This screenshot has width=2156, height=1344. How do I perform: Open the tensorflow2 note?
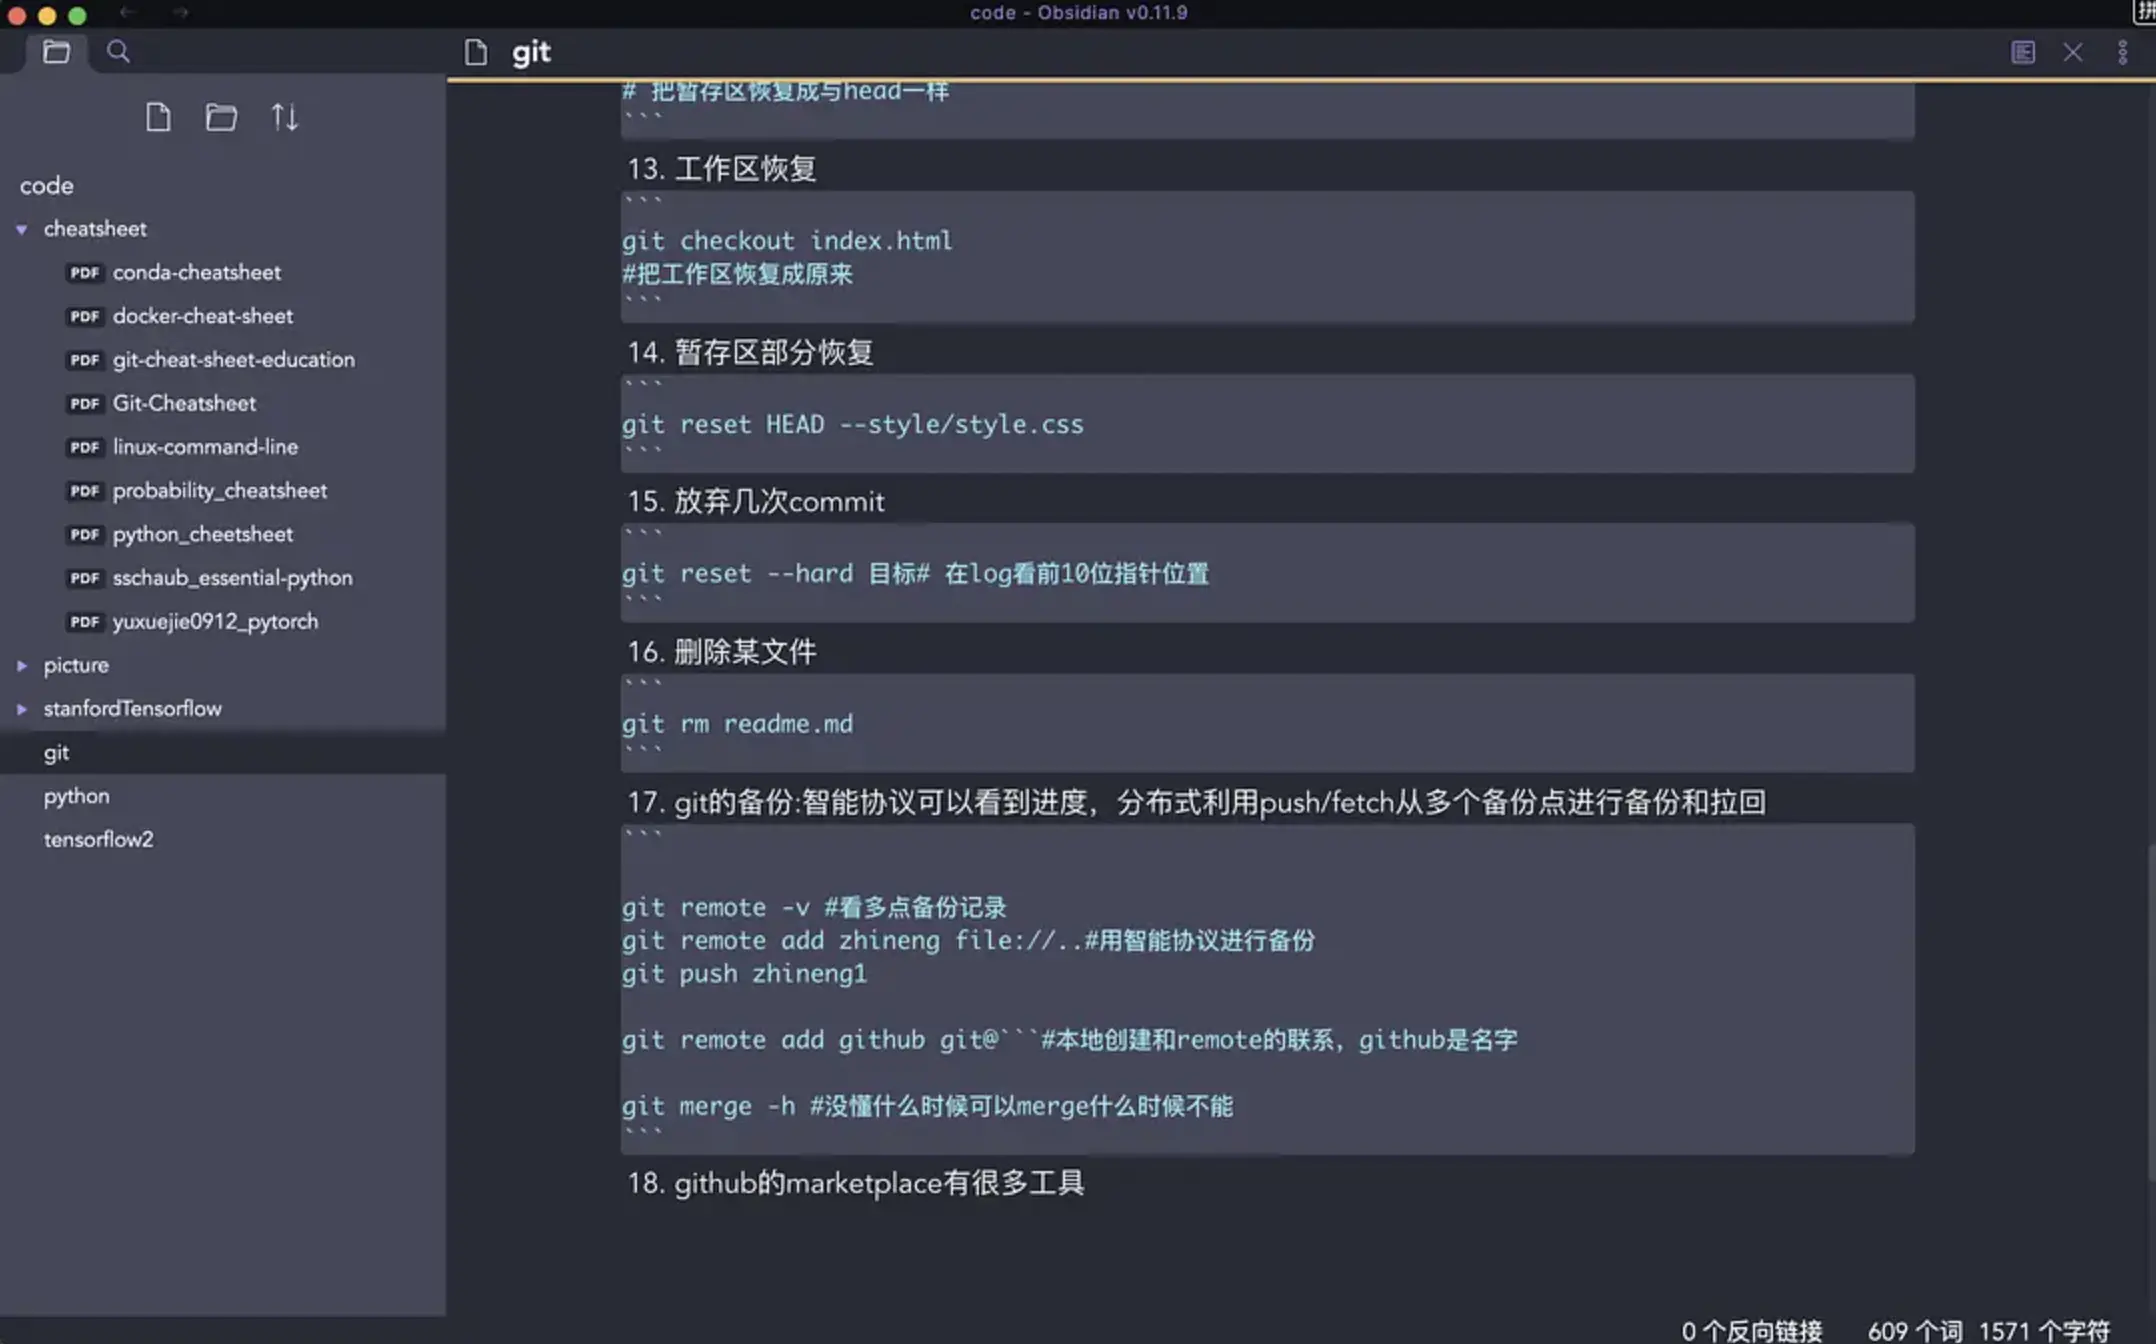pyautogui.click(x=98, y=839)
